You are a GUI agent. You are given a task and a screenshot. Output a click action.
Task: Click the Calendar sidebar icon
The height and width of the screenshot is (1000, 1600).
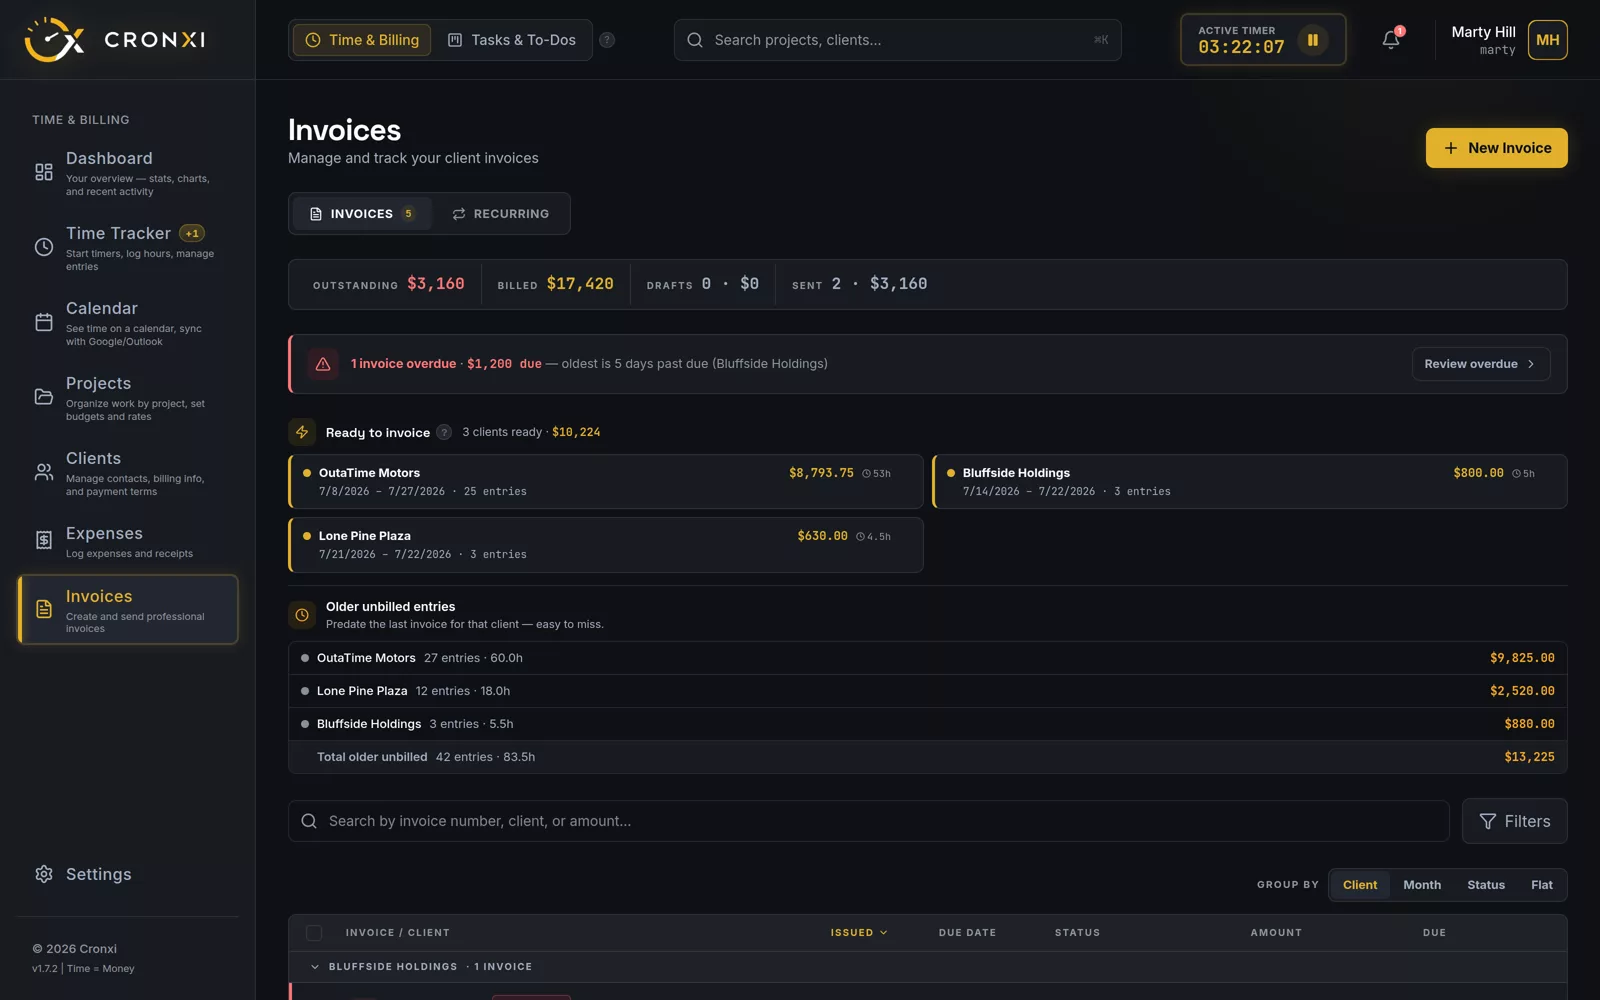(x=44, y=322)
